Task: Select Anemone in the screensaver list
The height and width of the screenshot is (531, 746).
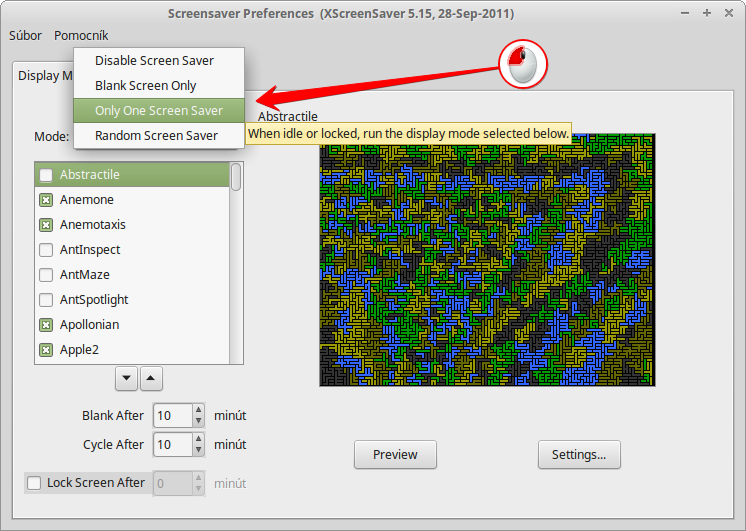Action: [x=132, y=200]
